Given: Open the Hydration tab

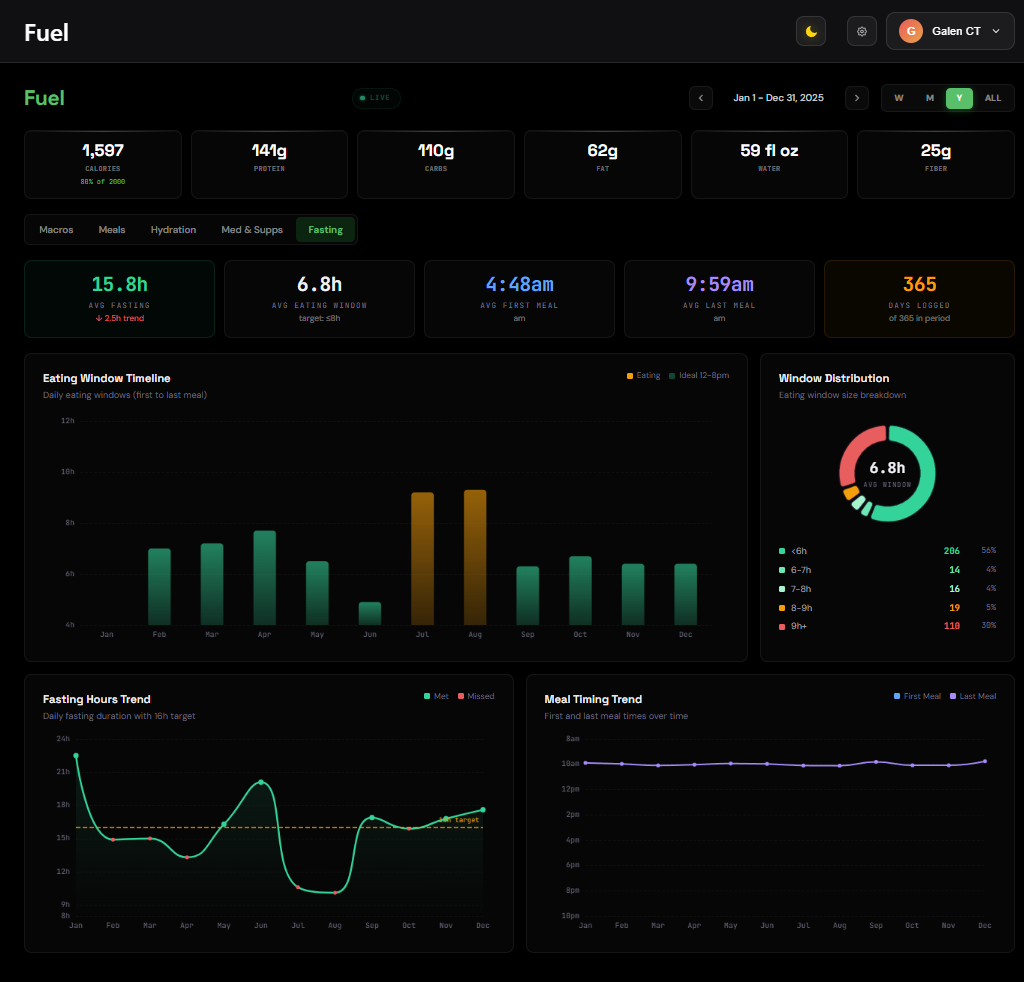Looking at the screenshot, I should 173,230.
